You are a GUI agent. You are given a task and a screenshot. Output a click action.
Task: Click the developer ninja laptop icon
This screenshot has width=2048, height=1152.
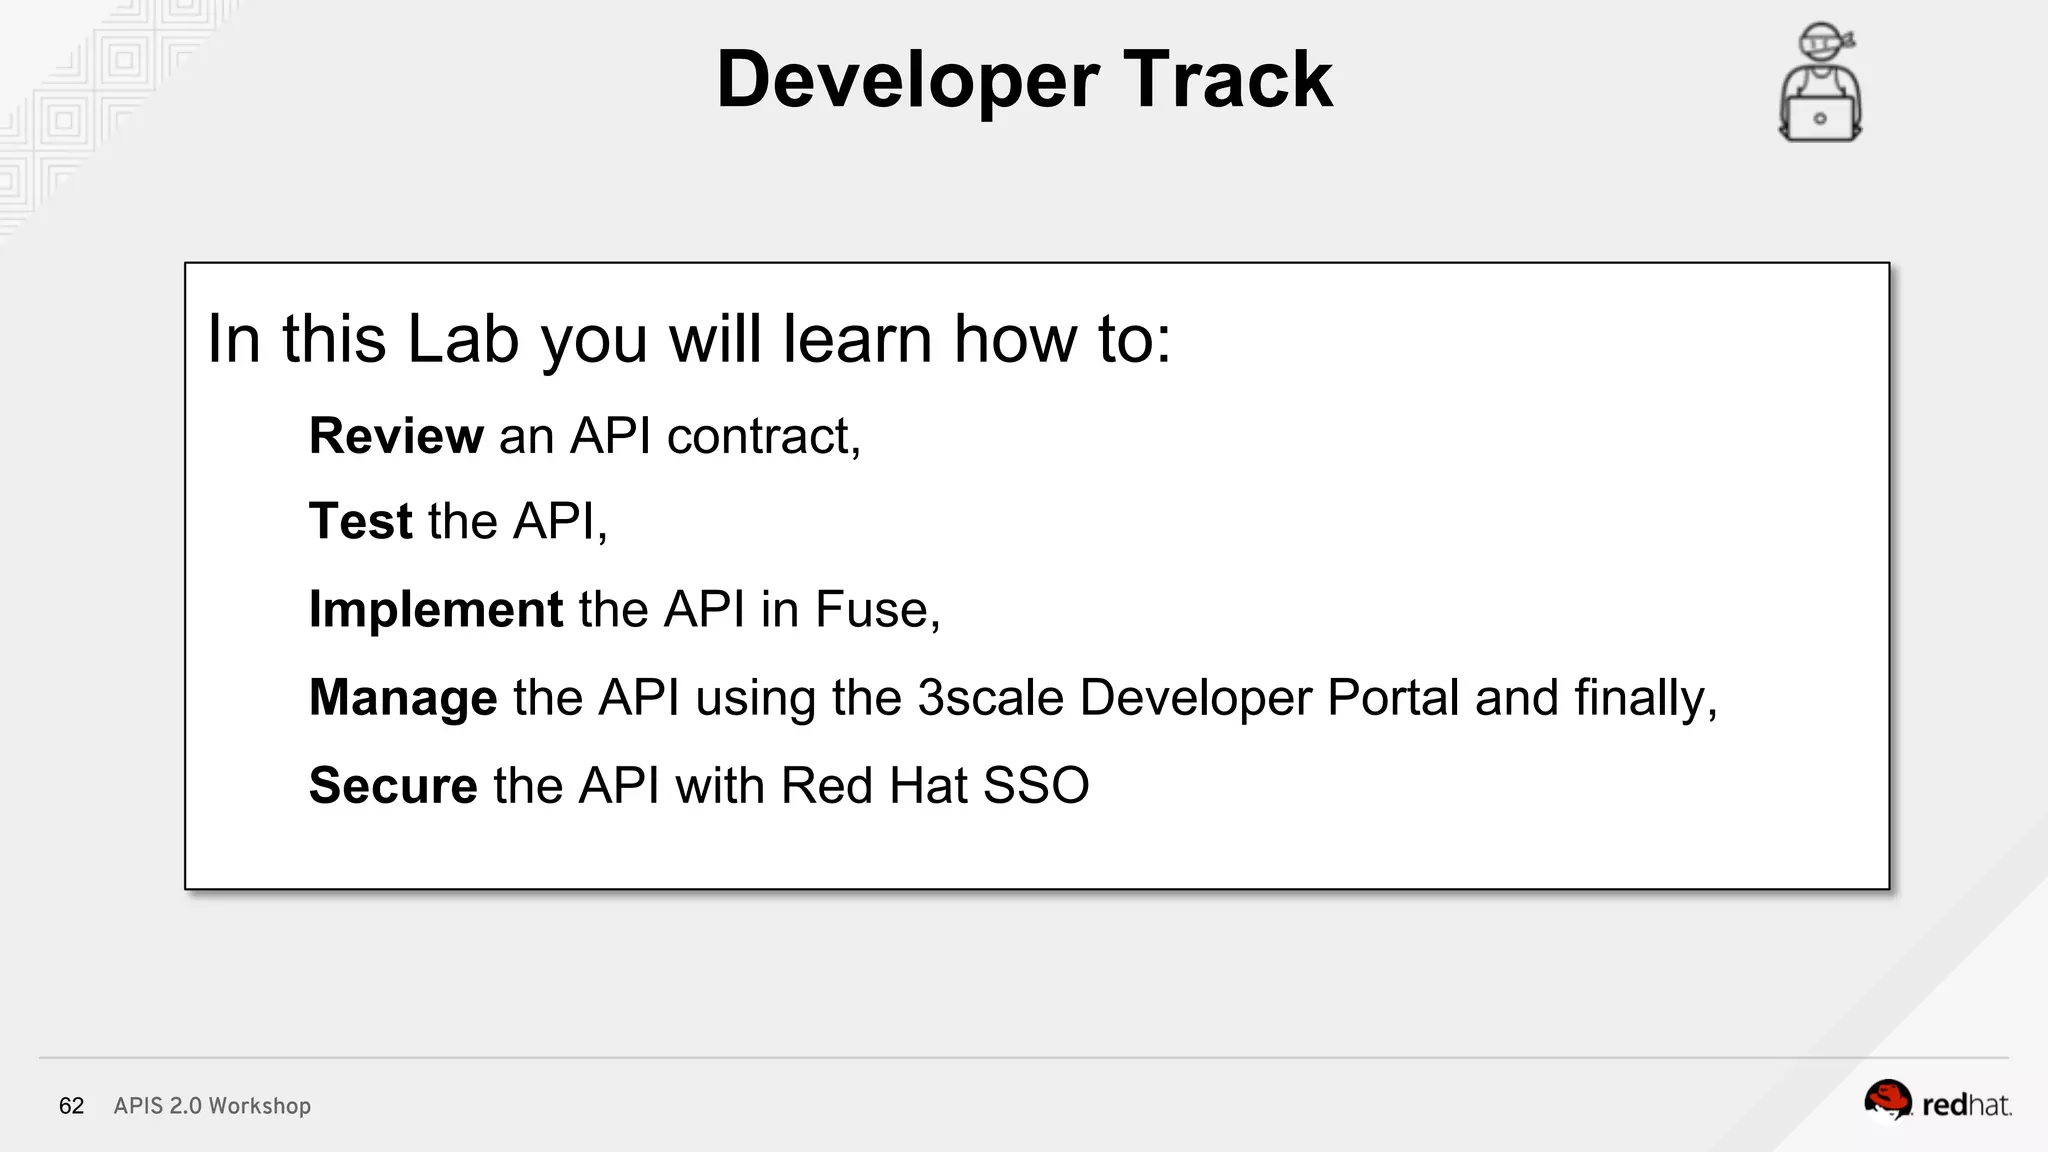coord(1820,84)
